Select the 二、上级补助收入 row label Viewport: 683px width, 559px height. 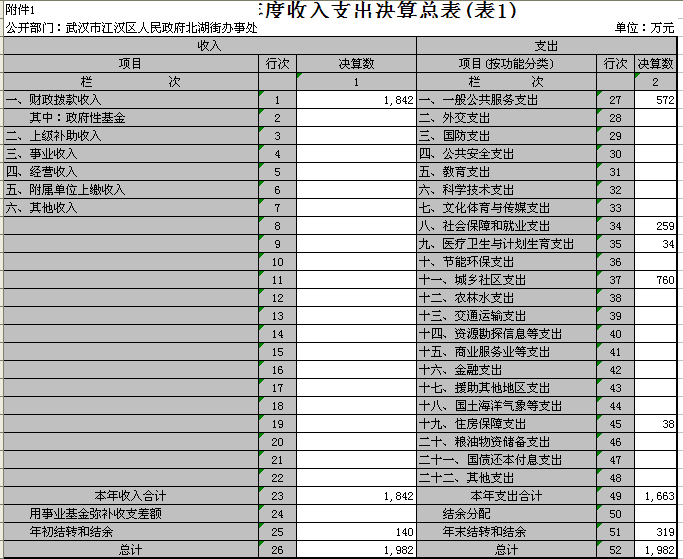click(x=130, y=136)
